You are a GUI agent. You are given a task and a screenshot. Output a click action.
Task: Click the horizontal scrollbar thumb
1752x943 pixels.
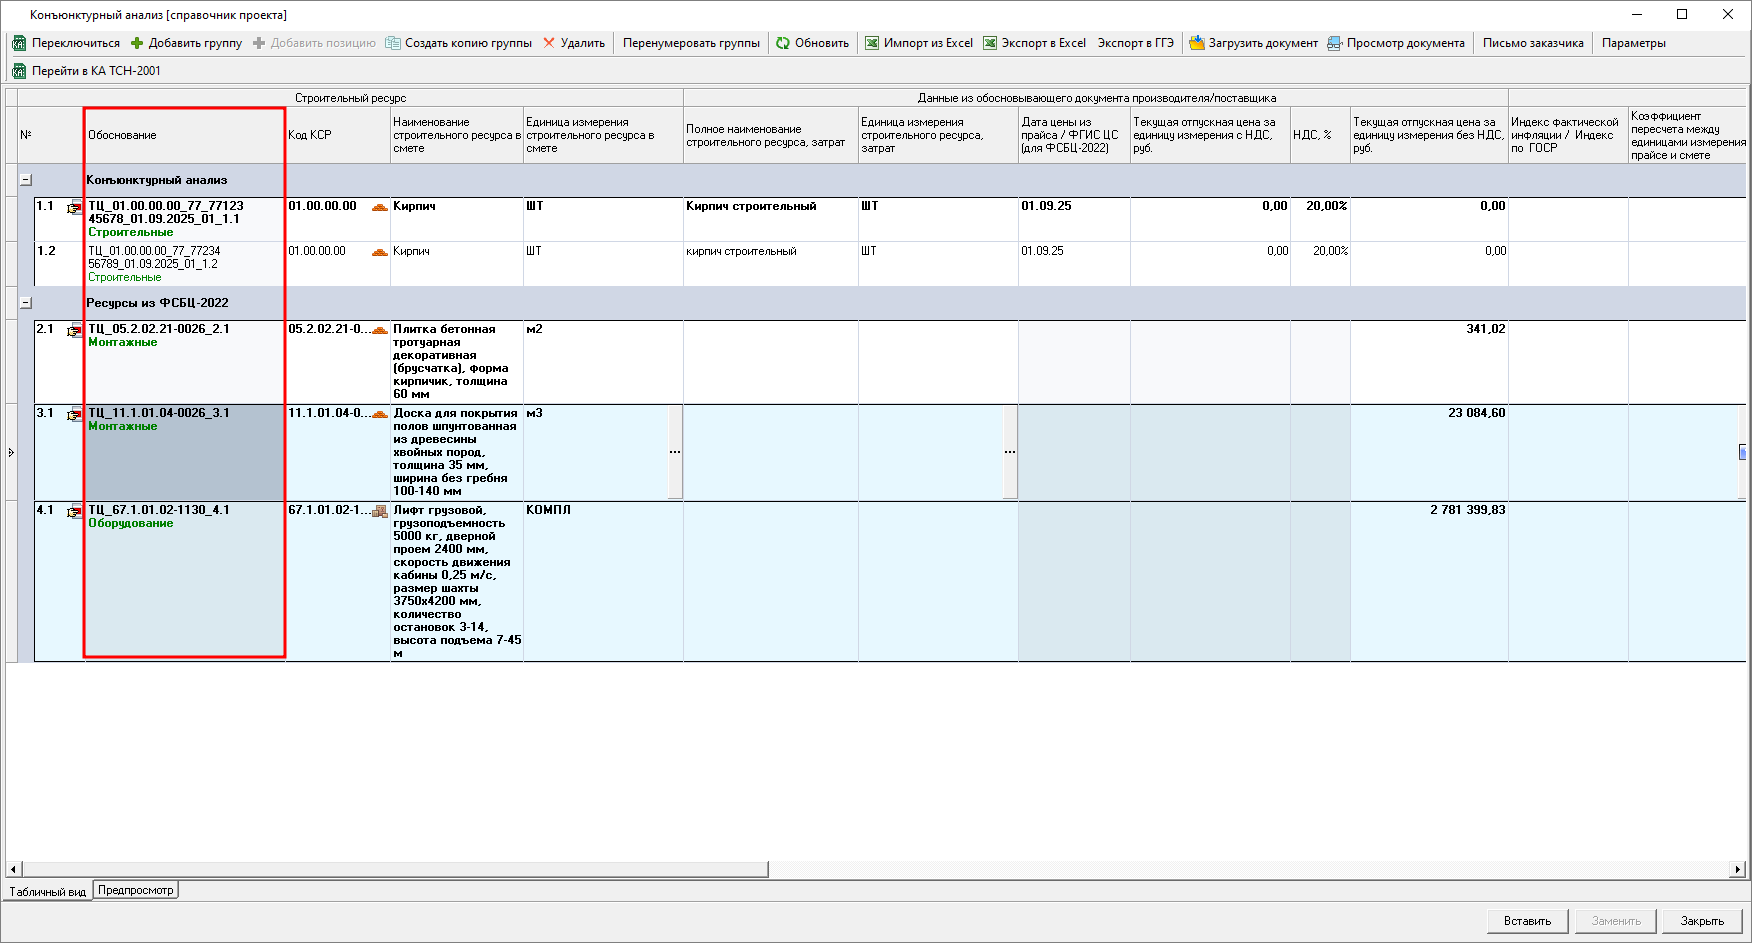(395, 869)
